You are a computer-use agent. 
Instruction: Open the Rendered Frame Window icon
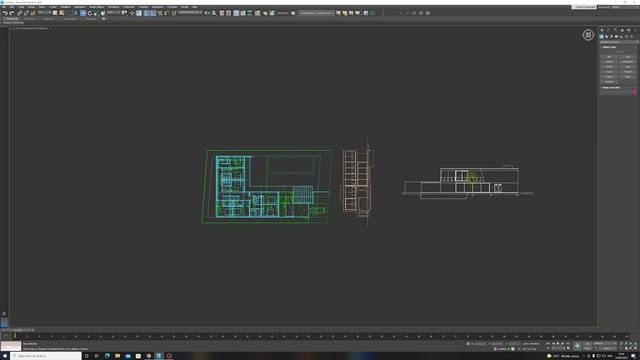272,13
